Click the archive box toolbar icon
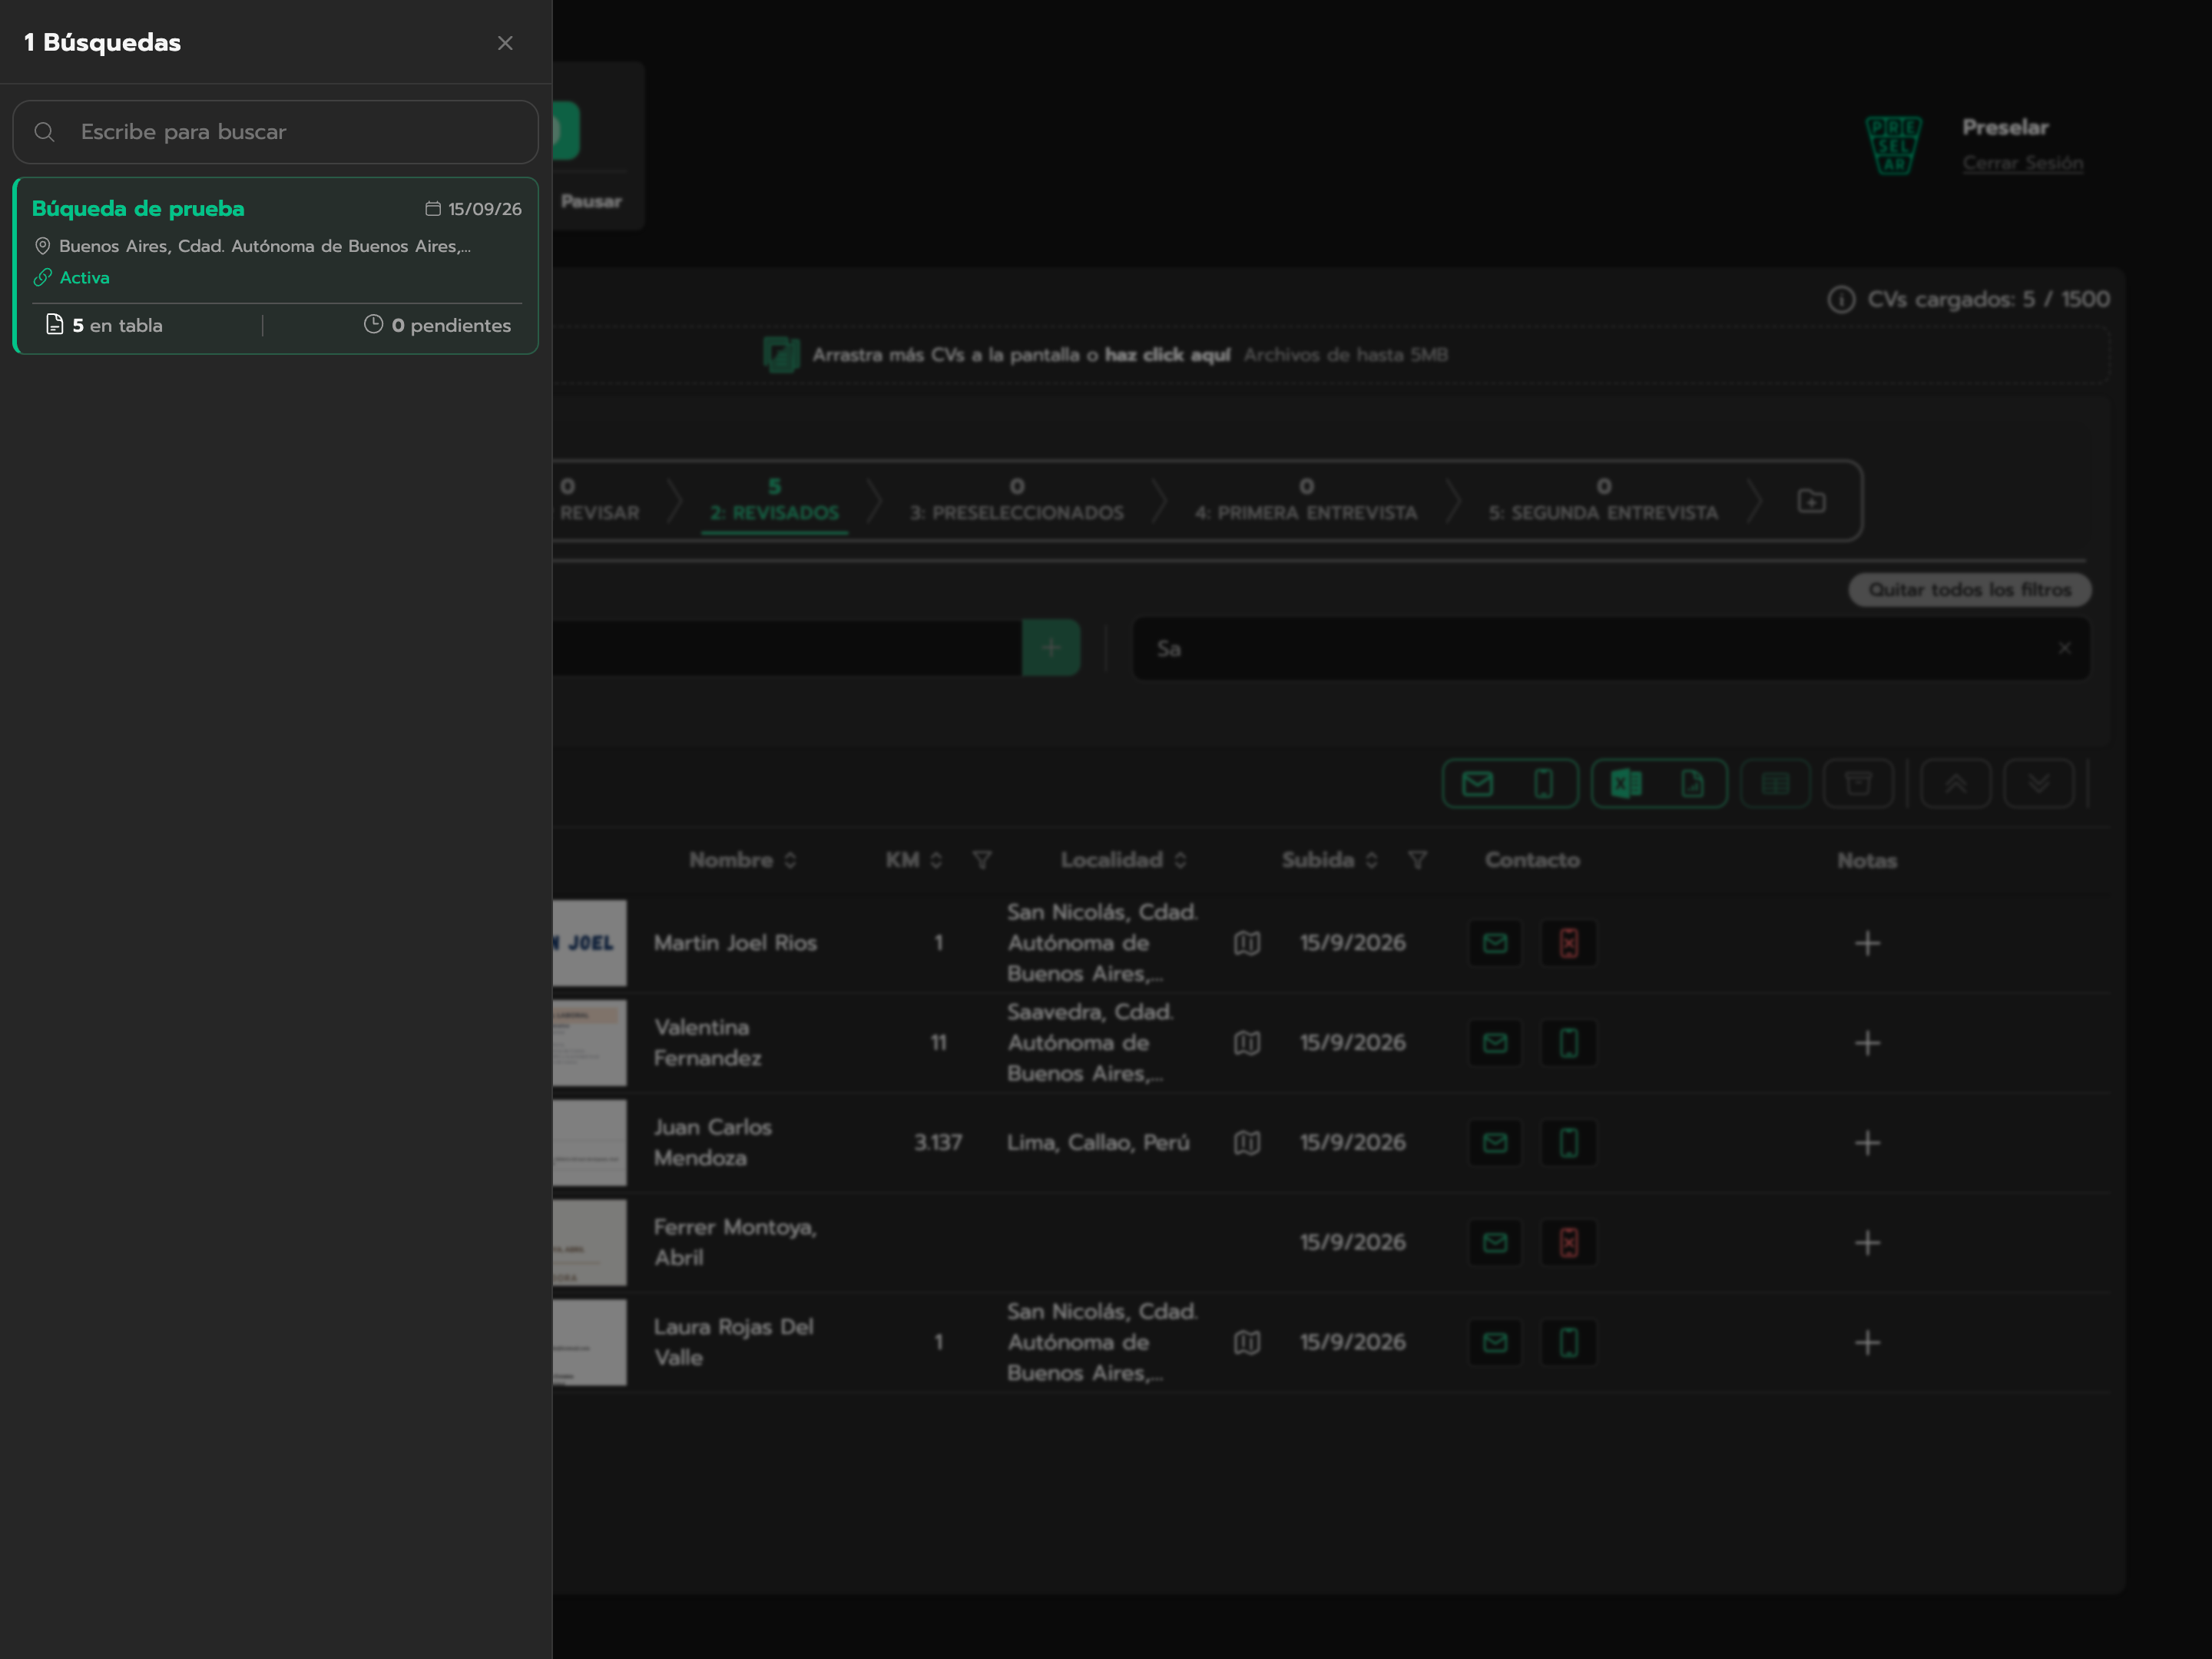 pos(1858,783)
